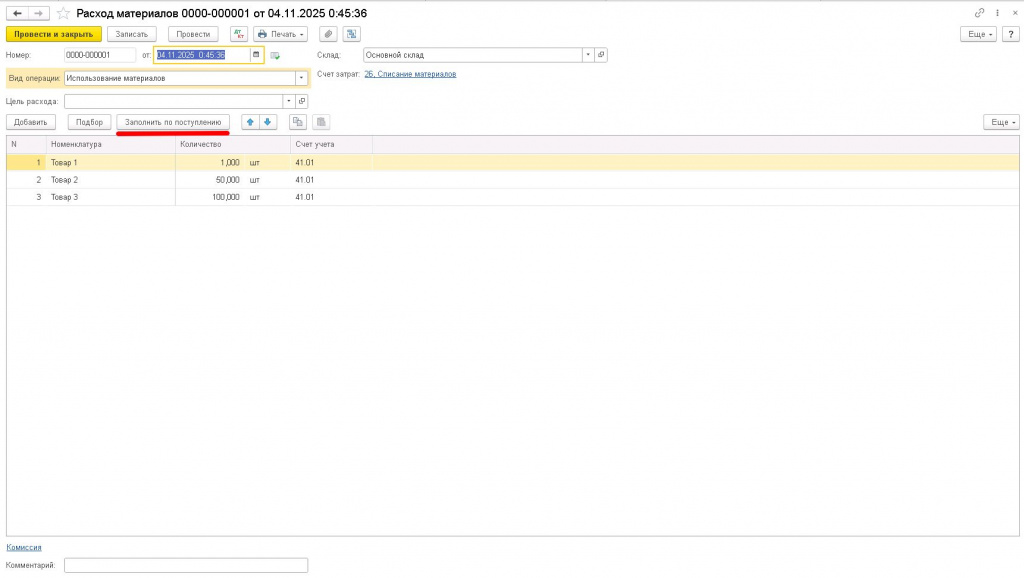The image size is (1024, 578).
Task: Open top Еще menu
Action: (978, 34)
